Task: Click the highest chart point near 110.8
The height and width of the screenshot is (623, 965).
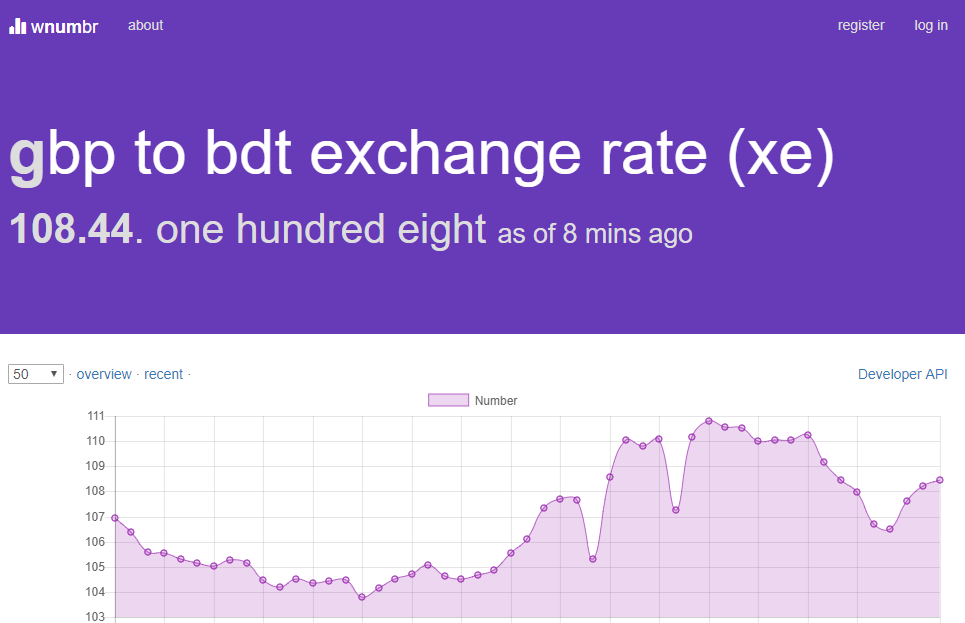Action: pos(709,421)
